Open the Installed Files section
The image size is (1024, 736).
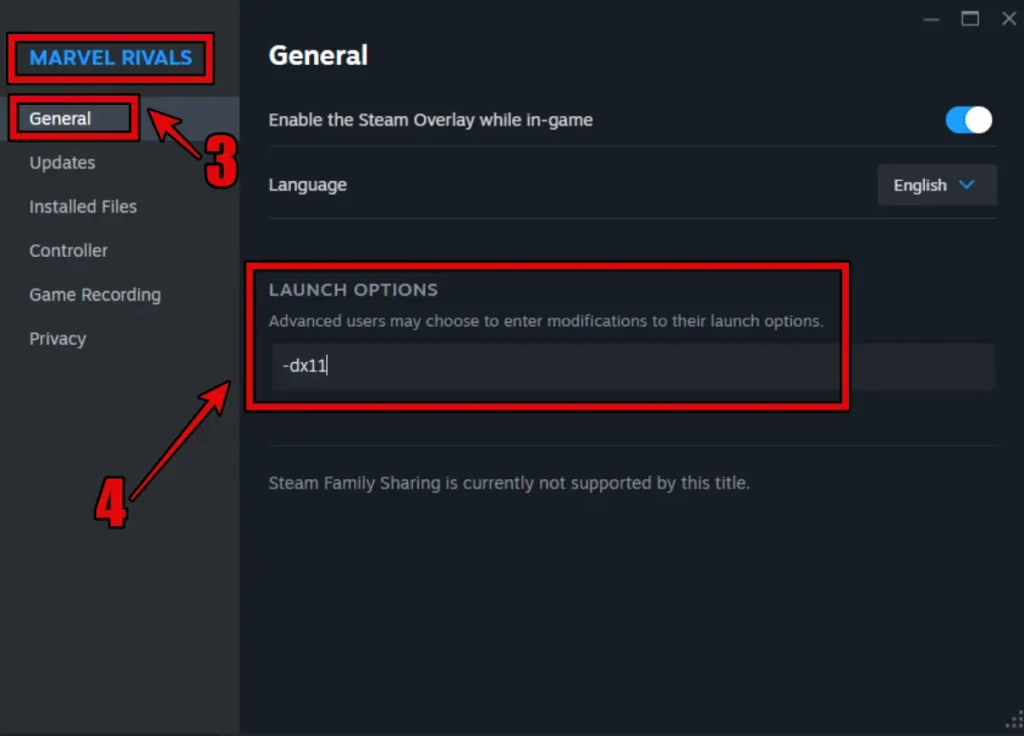point(83,207)
